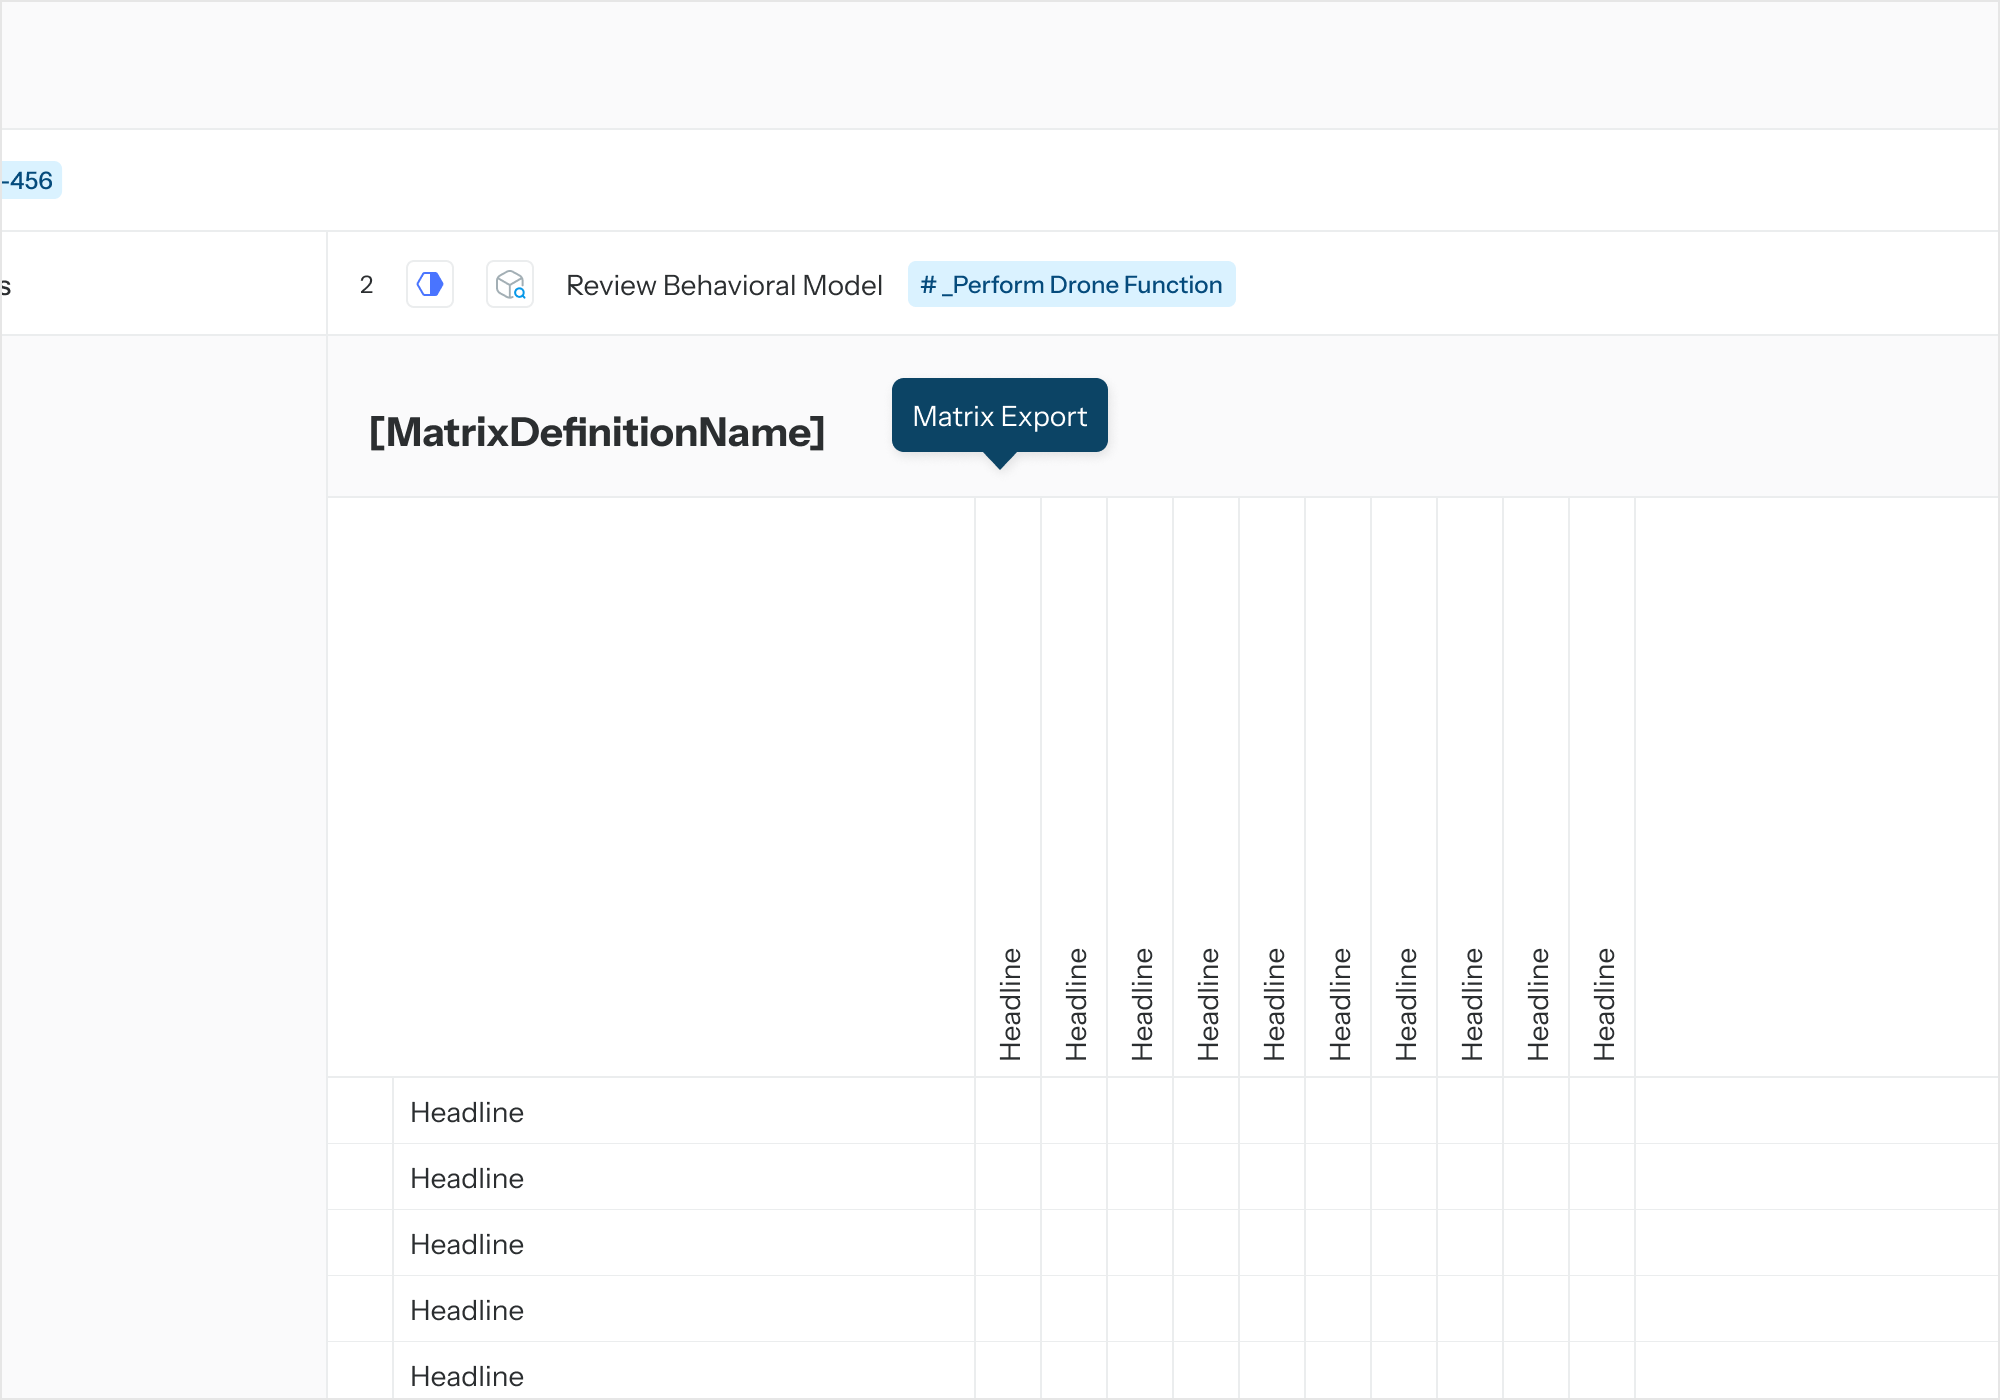Click matrix cell in second row, third column
The image size is (2000, 1400).
pos(1140,1177)
